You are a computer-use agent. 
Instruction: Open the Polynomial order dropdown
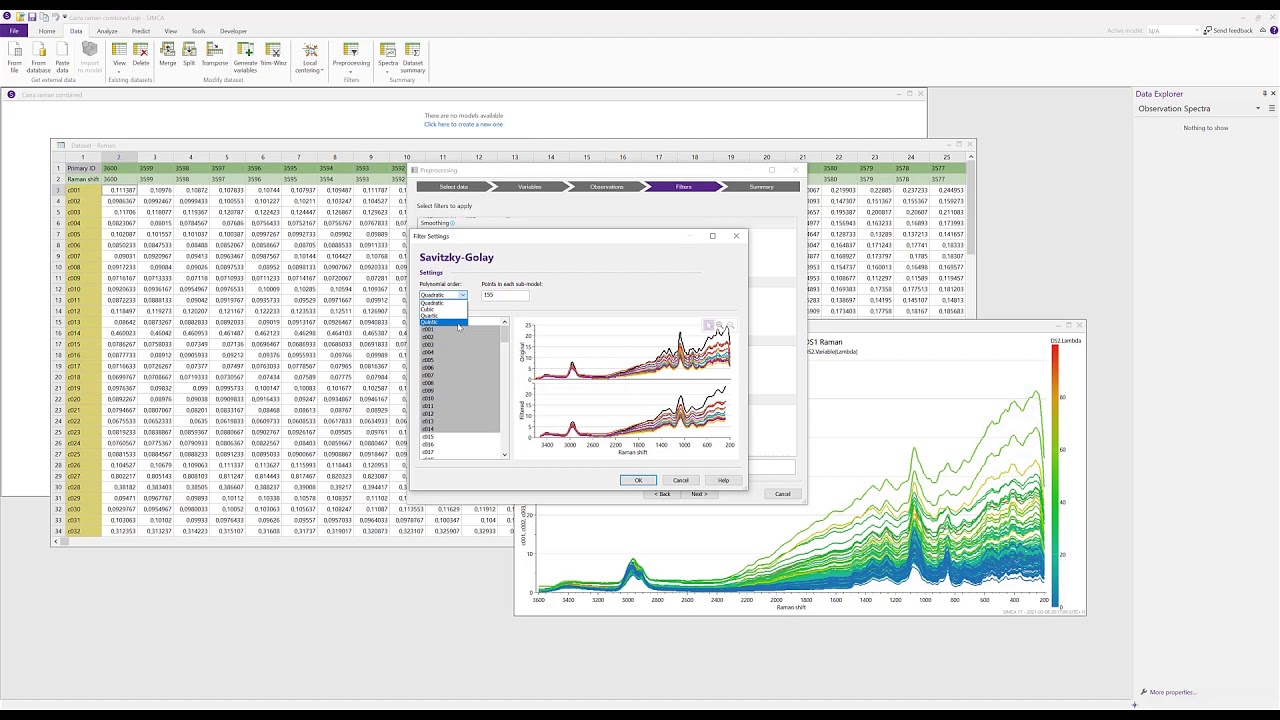coord(443,295)
